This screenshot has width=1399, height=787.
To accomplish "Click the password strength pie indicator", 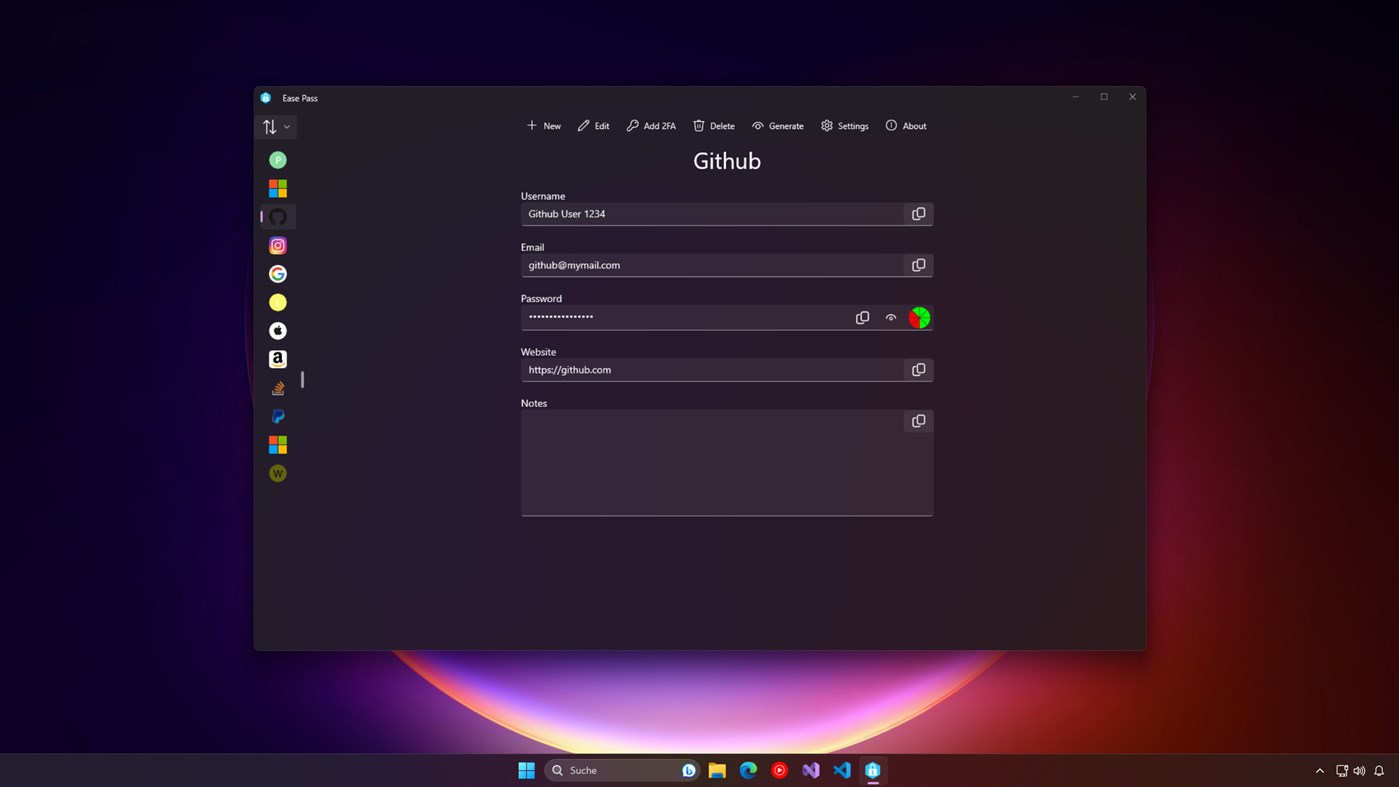I will coord(920,318).
